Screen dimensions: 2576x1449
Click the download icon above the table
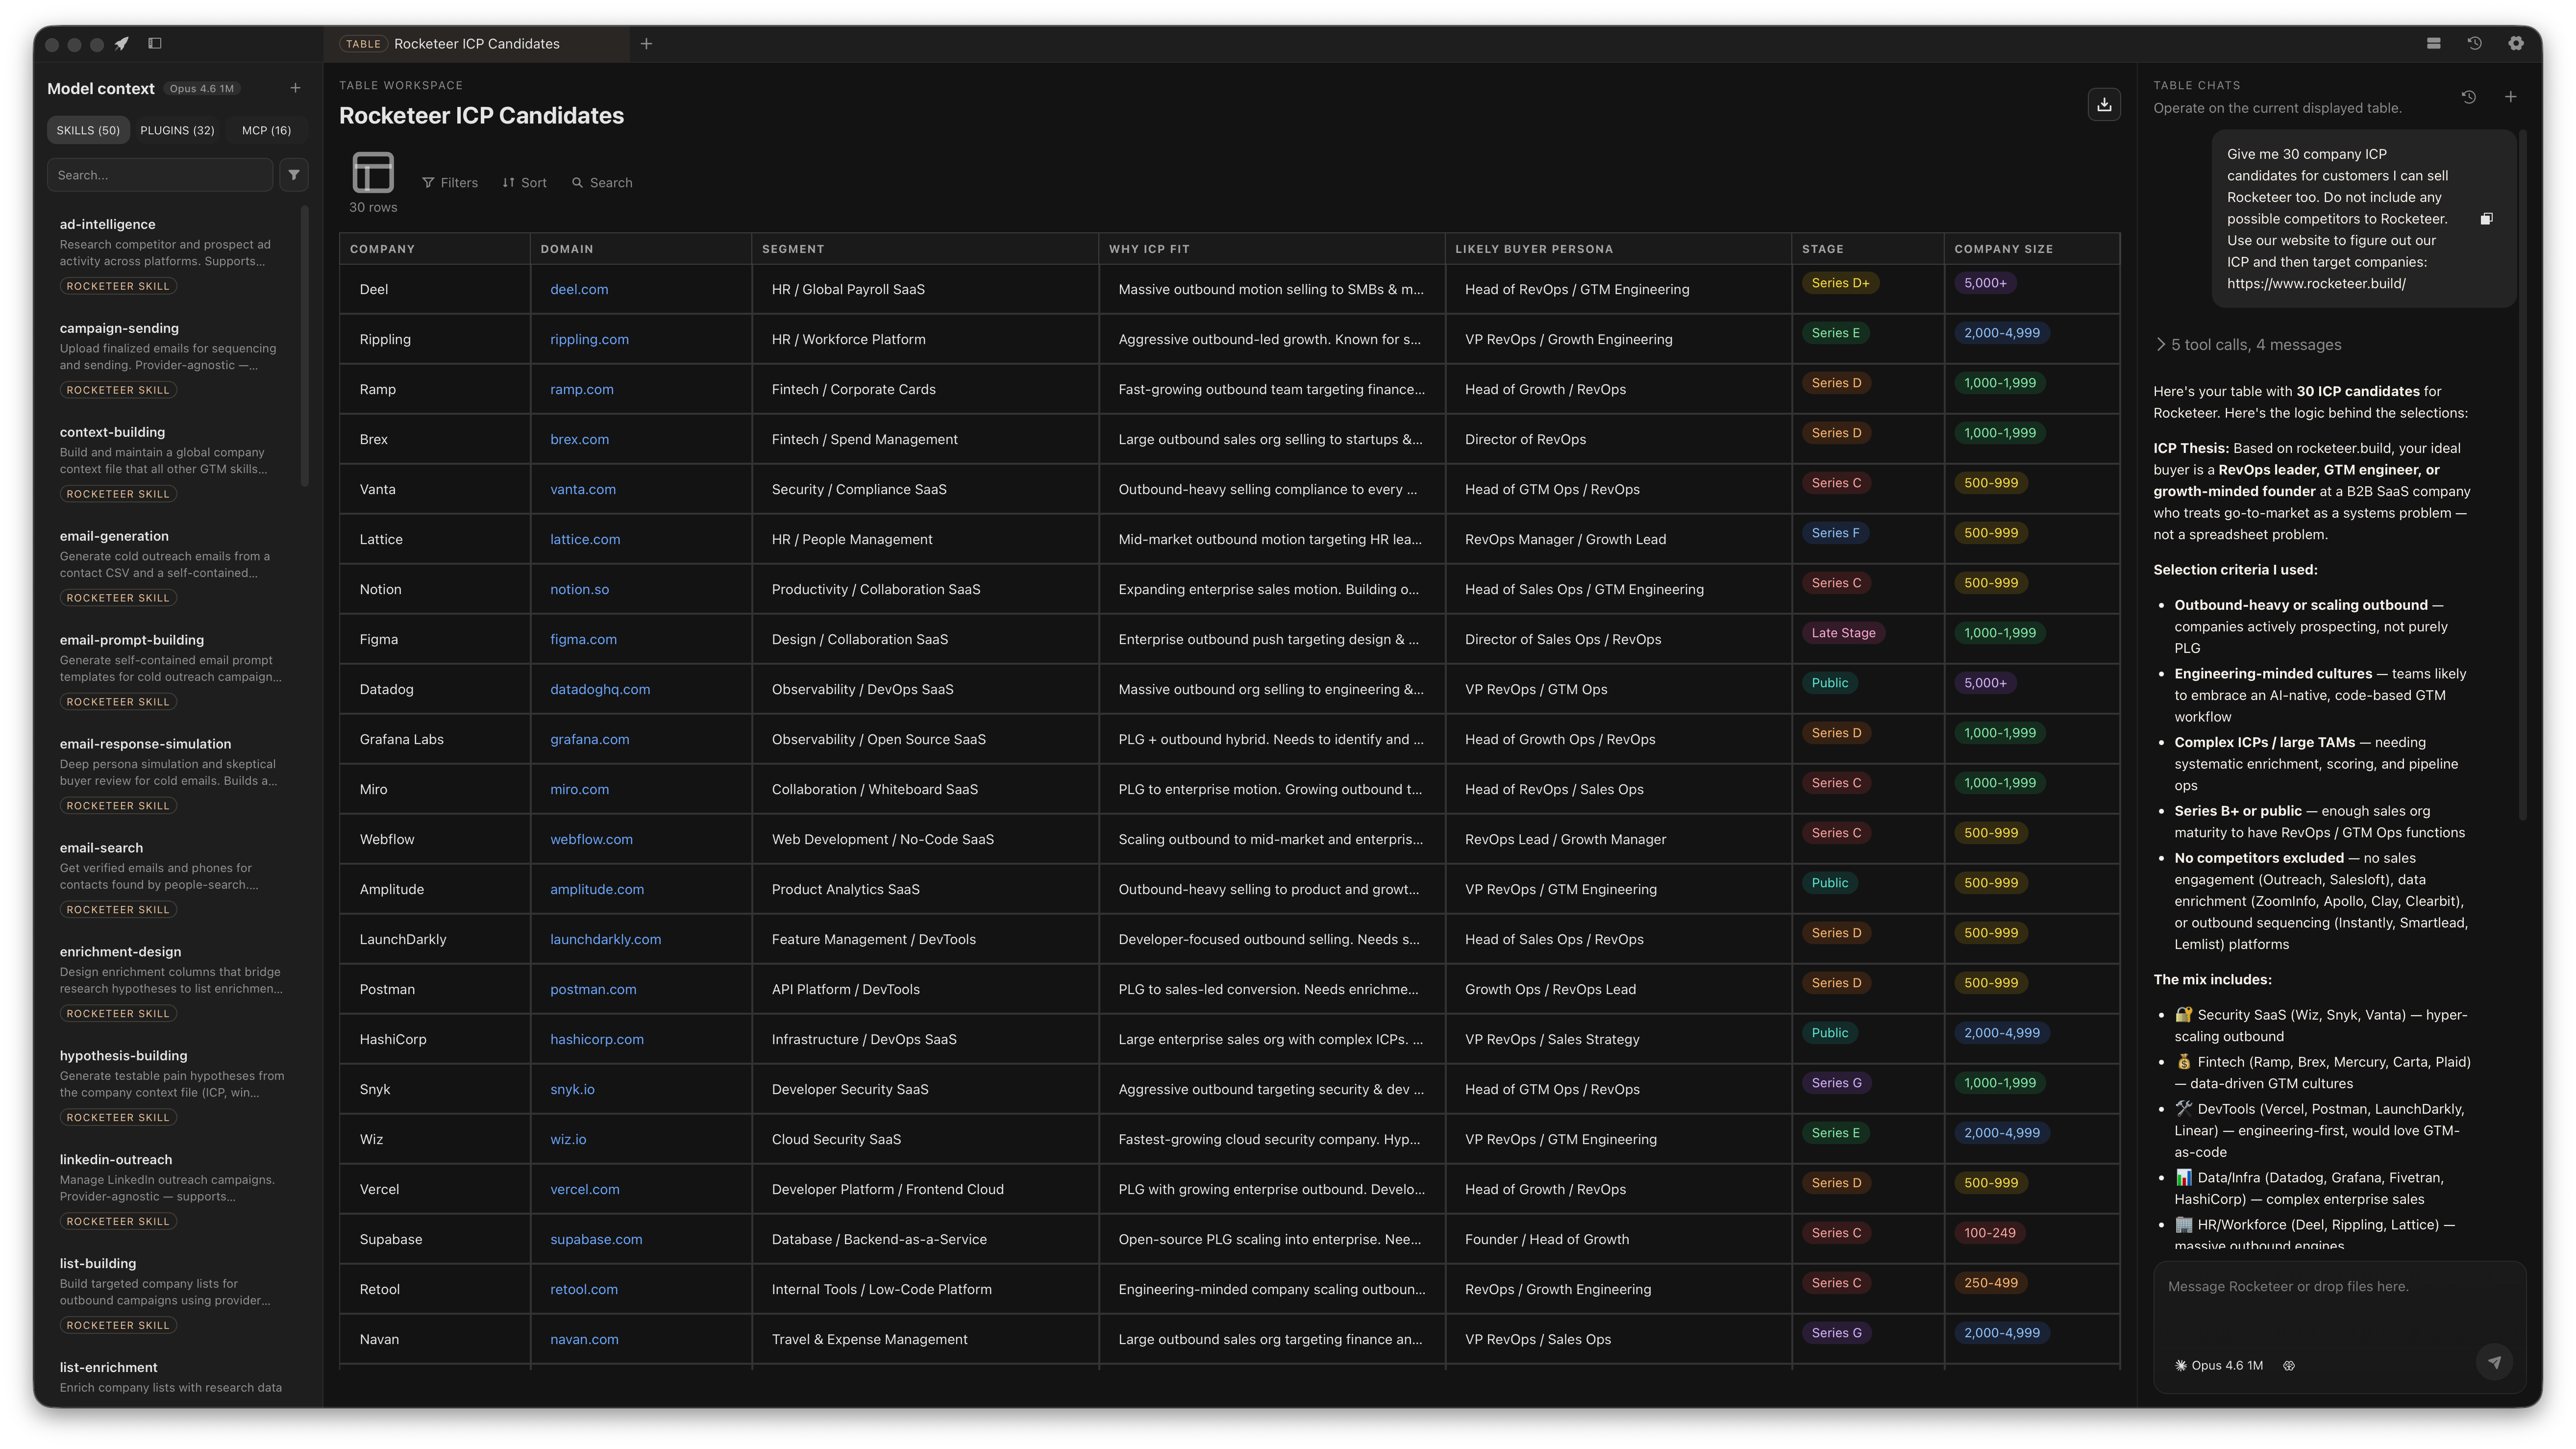point(2104,104)
